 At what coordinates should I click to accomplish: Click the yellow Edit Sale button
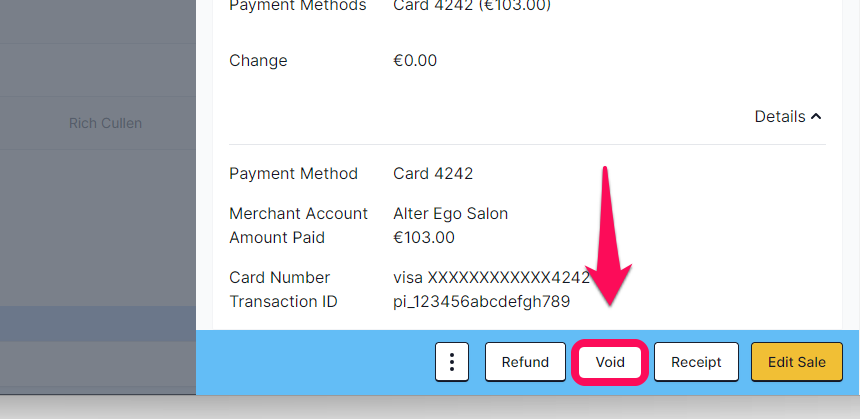tap(796, 361)
